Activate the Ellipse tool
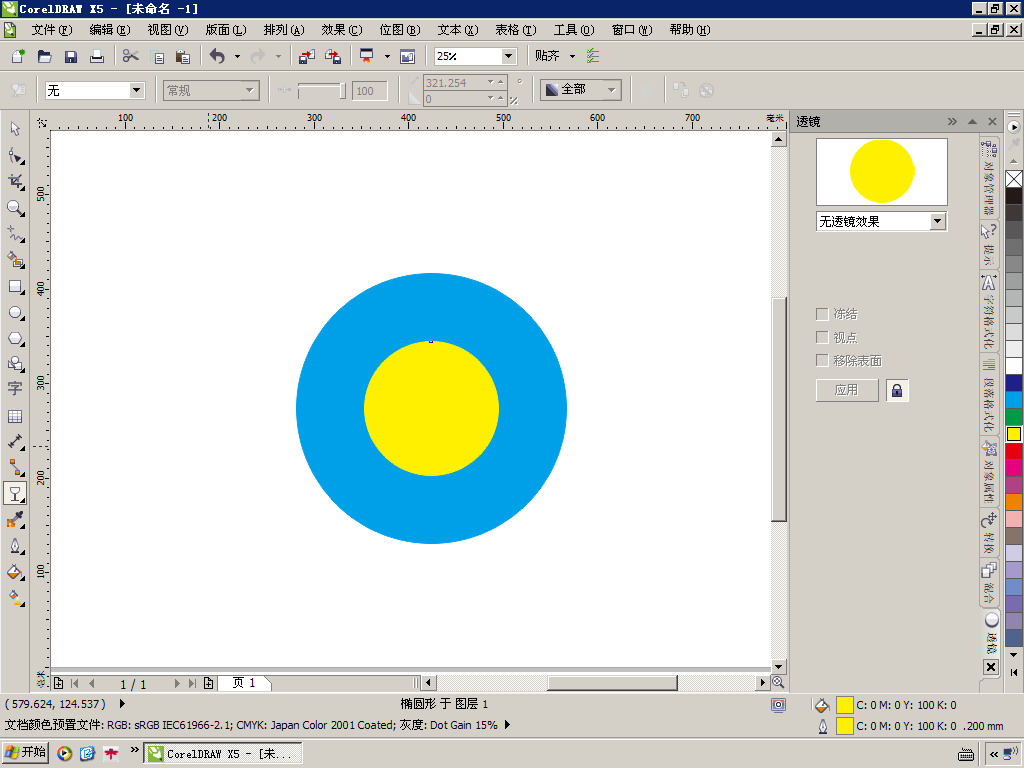1024x768 pixels. pyautogui.click(x=15, y=313)
